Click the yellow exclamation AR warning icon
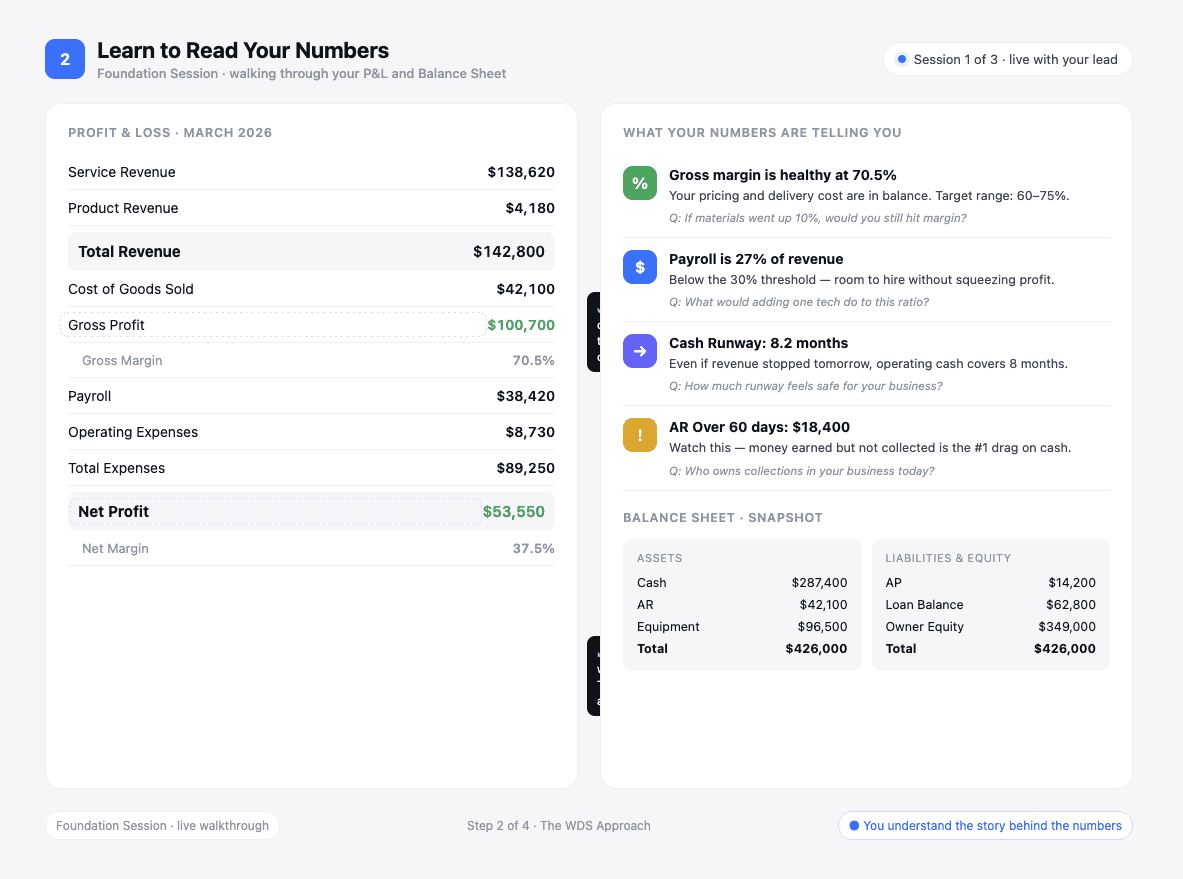1183x879 pixels. coord(640,435)
